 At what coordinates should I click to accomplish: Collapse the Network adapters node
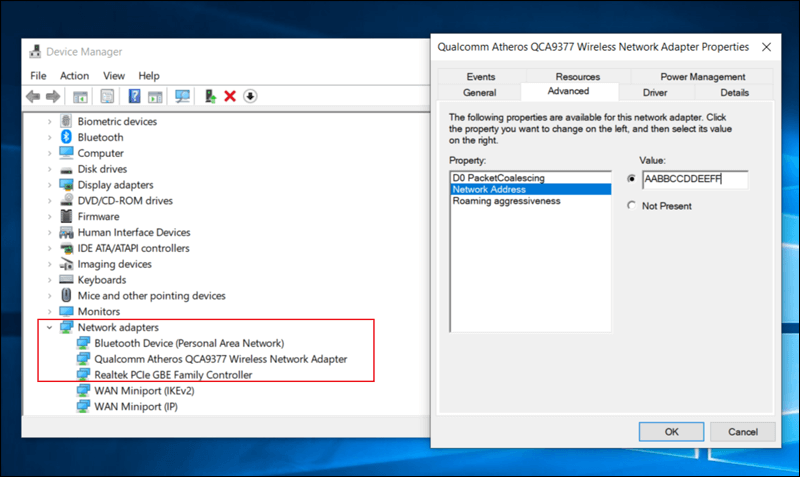tap(49, 327)
